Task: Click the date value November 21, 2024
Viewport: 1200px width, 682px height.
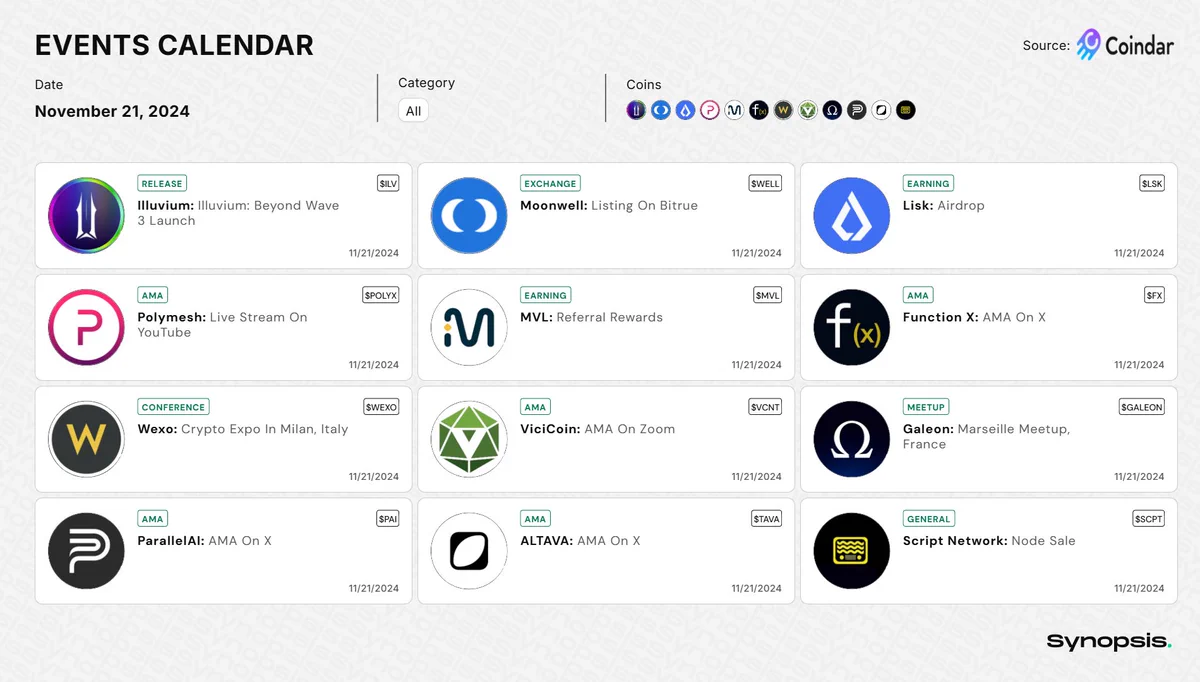Action: 112,111
